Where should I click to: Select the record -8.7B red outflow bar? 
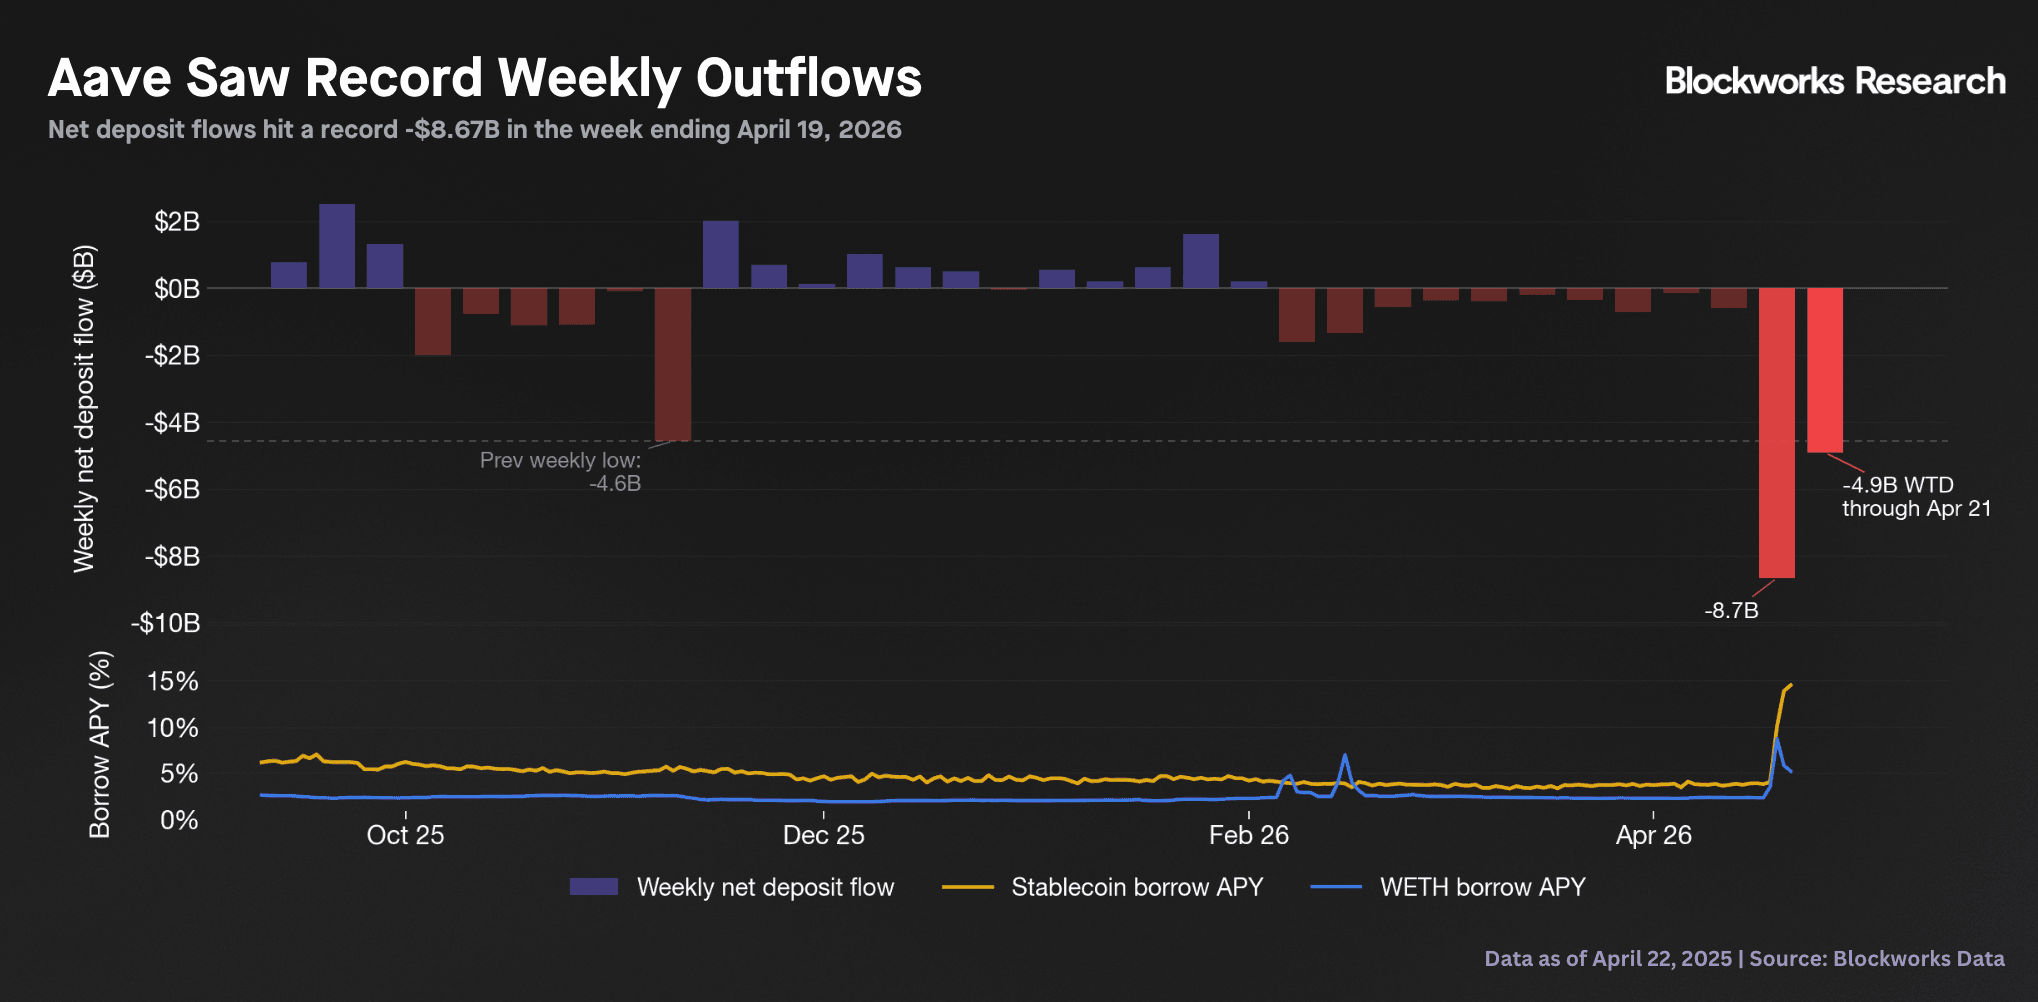[x=1776, y=432]
